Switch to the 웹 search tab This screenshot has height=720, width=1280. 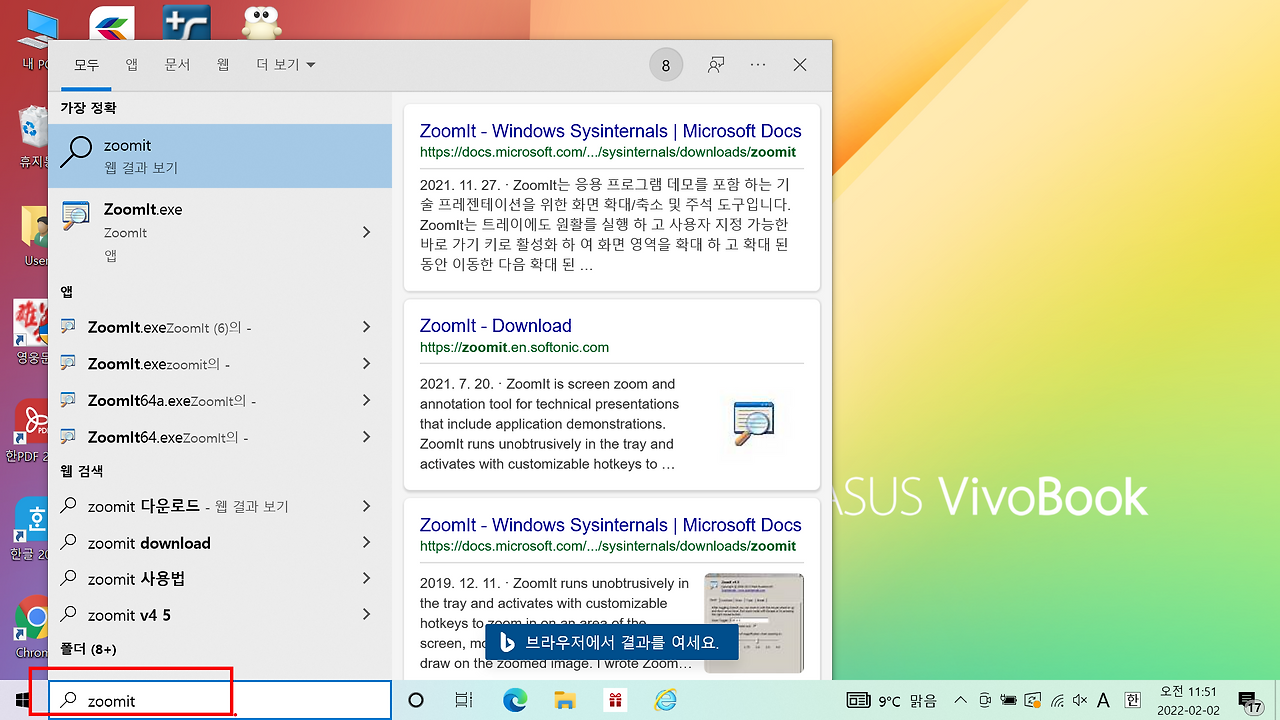[x=223, y=65]
